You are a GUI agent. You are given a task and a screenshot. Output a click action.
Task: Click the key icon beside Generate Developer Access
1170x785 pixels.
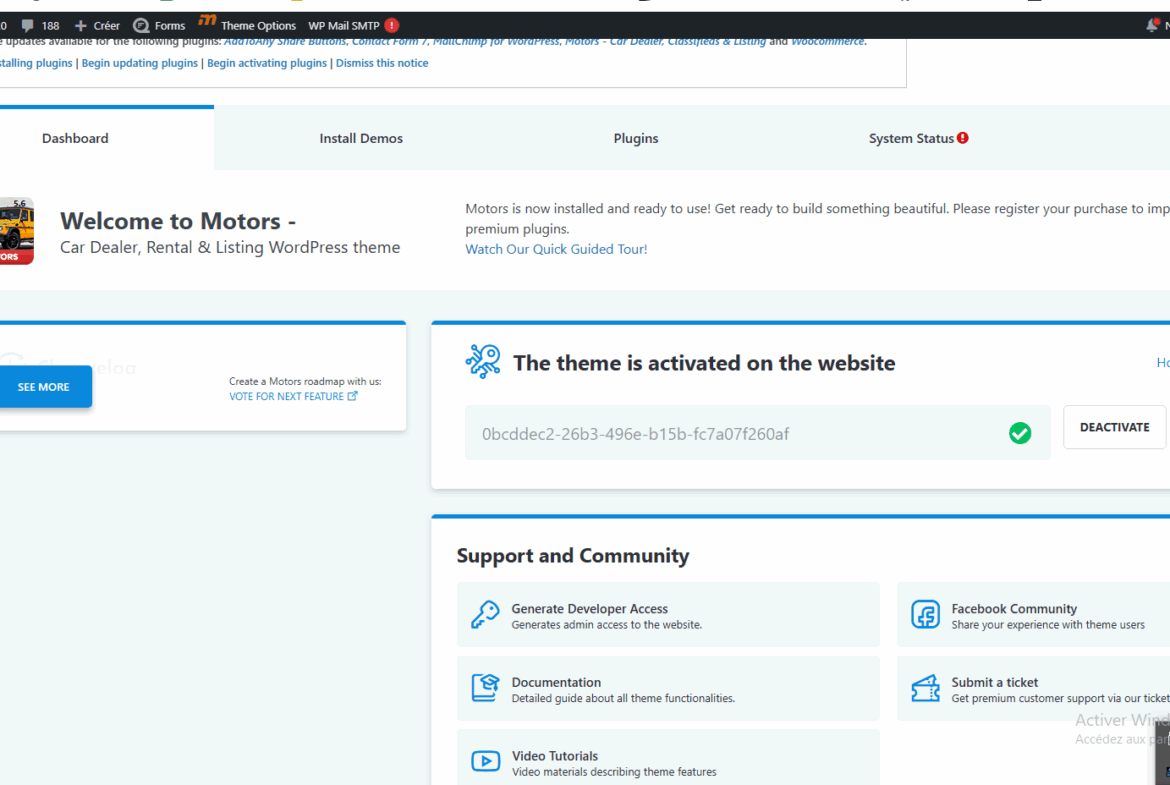coord(485,615)
